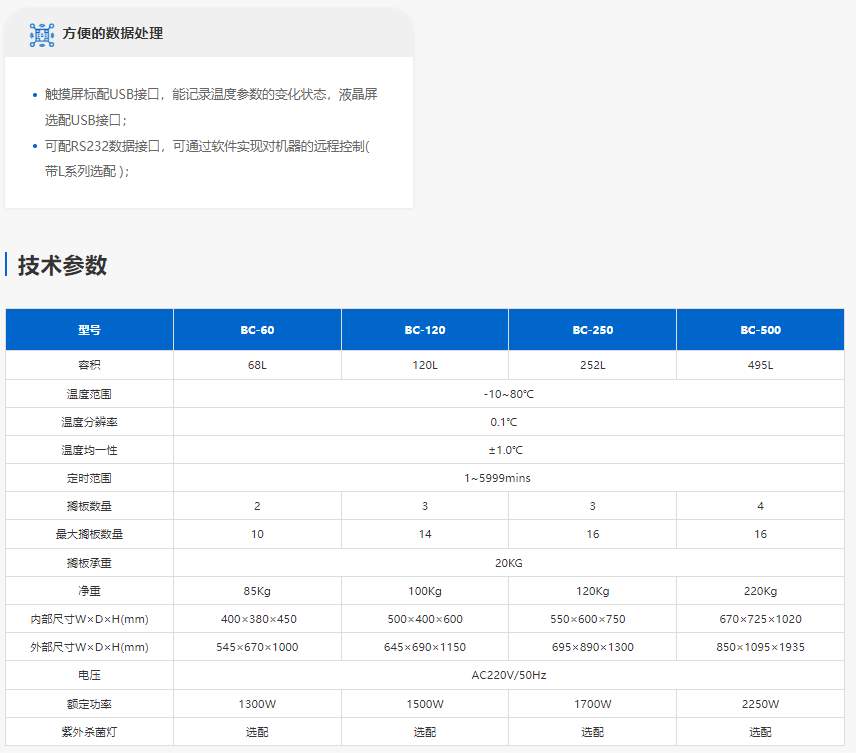Screen dimensions: 856x753
Task: Click the 紫外杀菌灯 row label
Action: (x=90, y=732)
